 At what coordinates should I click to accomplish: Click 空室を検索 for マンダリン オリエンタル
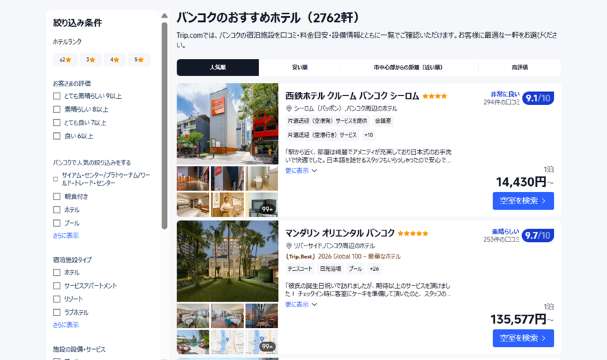coord(523,338)
